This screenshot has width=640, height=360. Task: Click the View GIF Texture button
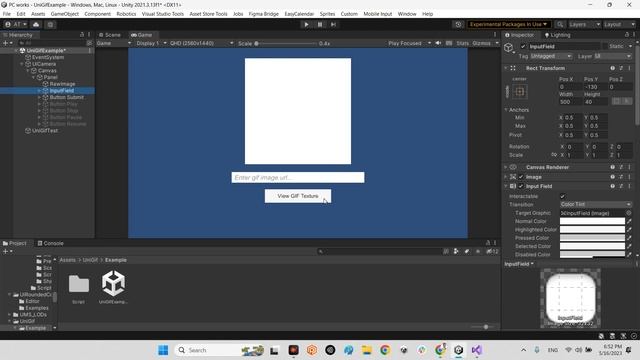[x=298, y=196]
